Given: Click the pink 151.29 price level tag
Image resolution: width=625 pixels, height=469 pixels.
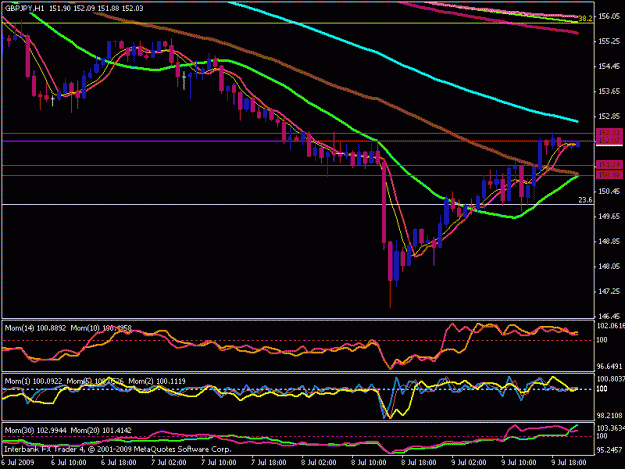Looking at the screenshot, I should click(609, 165).
